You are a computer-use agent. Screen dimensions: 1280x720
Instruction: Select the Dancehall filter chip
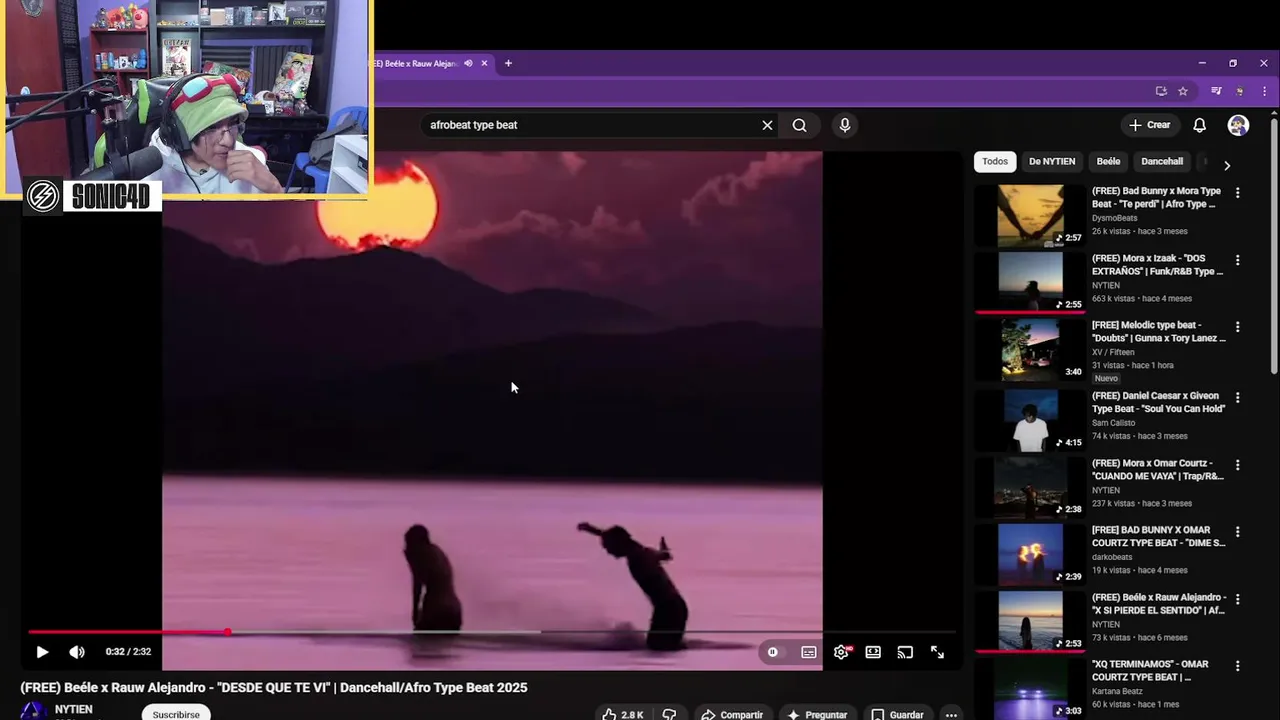point(1162,161)
